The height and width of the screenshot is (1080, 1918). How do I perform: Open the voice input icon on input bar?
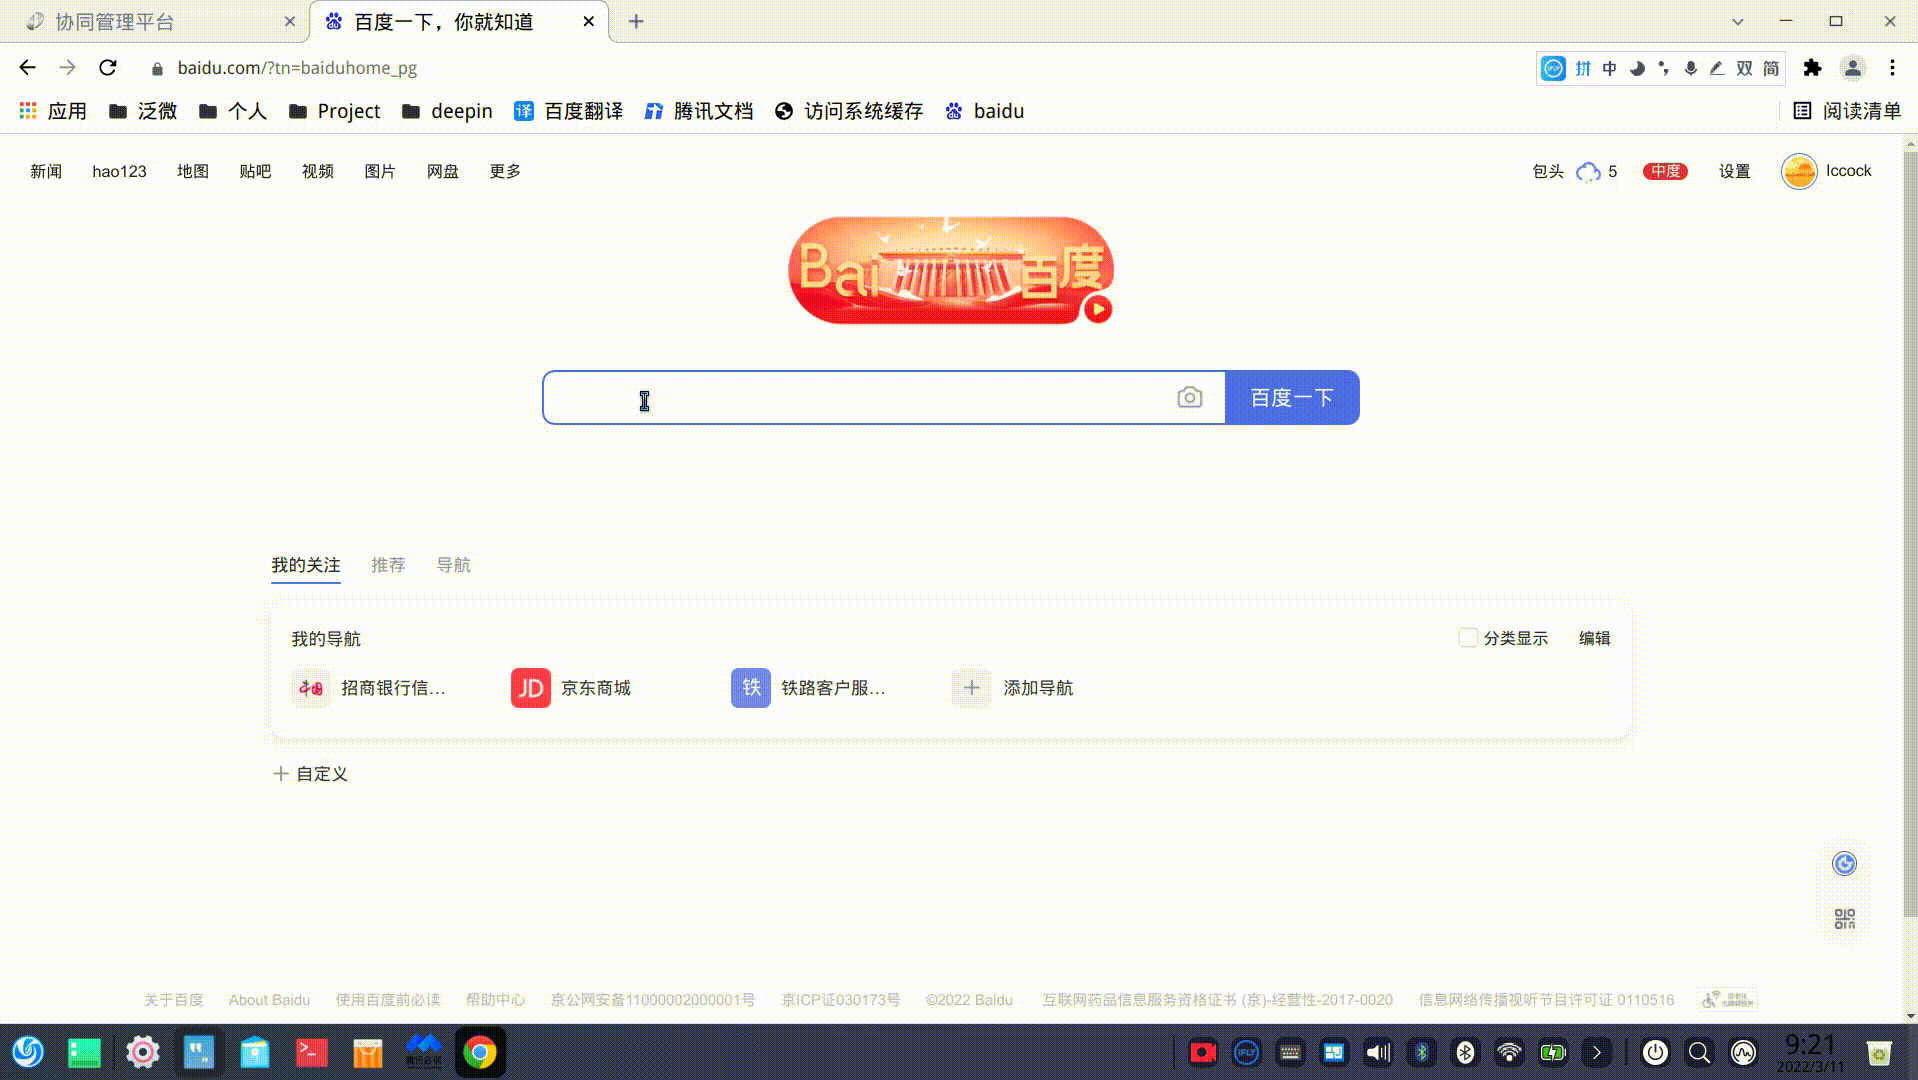[1691, 68]
